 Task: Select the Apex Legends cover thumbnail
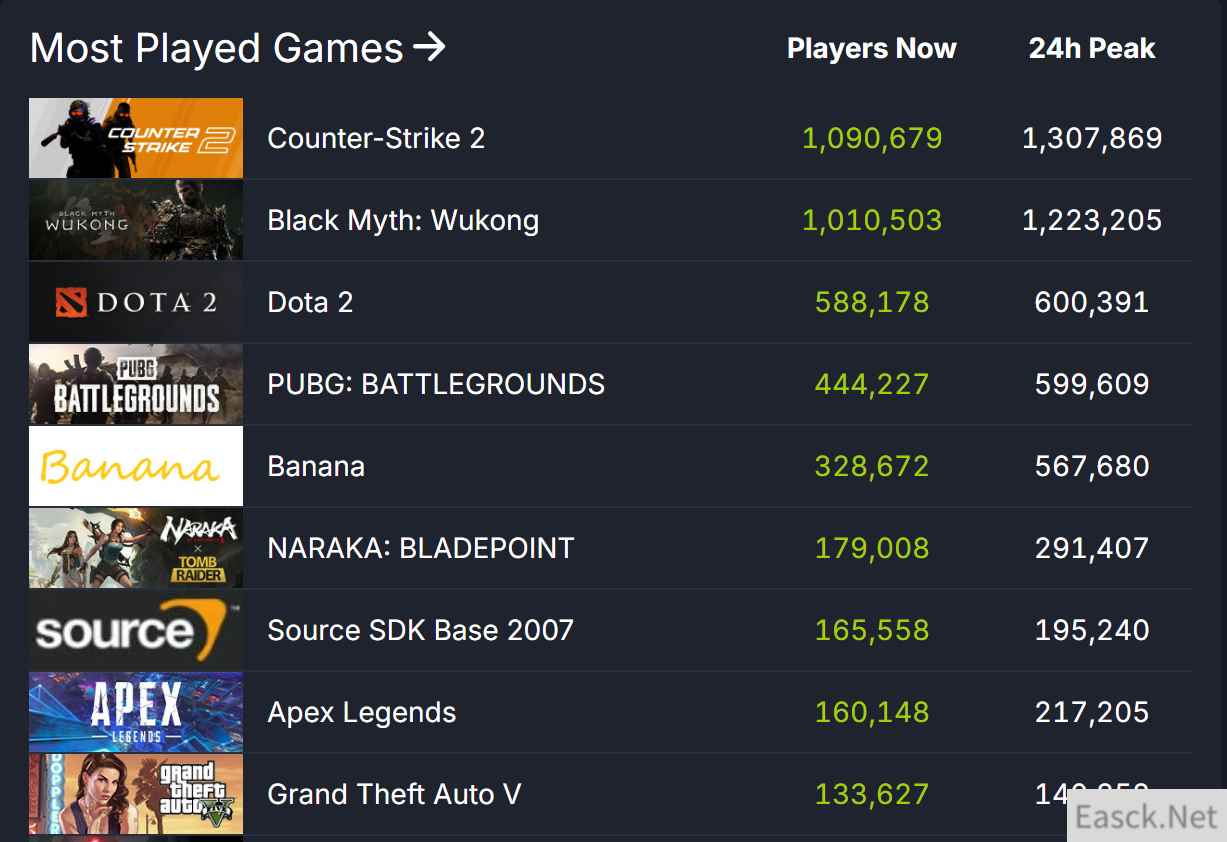click(x=136, y=712)
